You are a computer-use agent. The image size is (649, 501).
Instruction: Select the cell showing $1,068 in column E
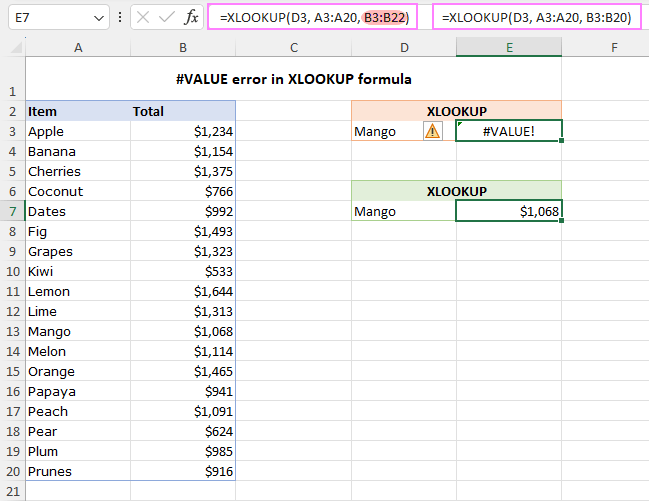508,211
